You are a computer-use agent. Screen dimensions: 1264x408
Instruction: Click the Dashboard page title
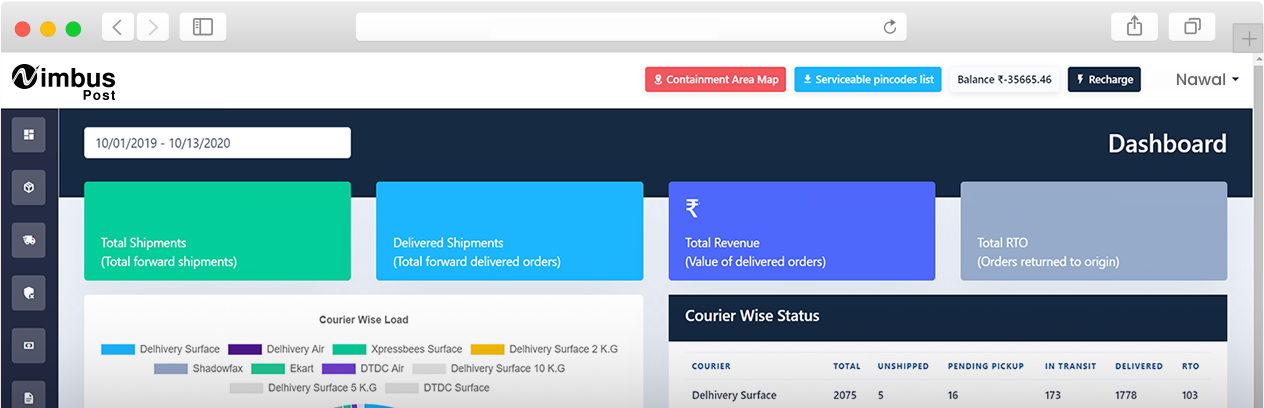[x=1167, y=144]
